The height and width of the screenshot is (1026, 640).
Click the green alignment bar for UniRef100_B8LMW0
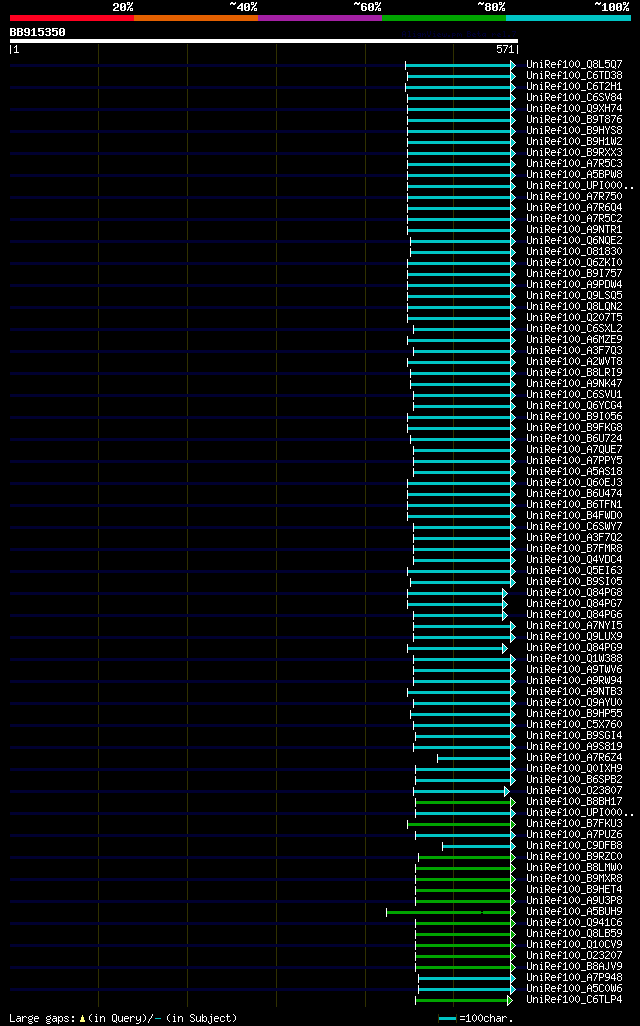coord(466,868)
